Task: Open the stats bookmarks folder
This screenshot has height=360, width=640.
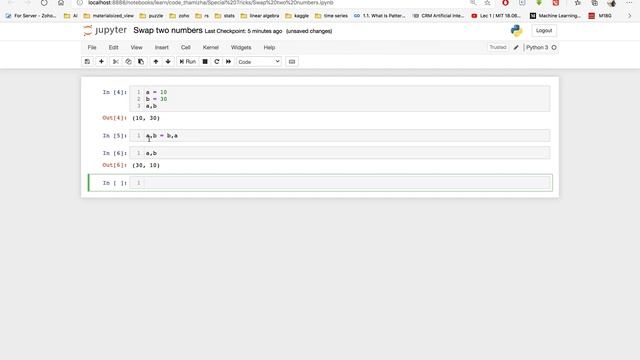Action: click(225, 16)
